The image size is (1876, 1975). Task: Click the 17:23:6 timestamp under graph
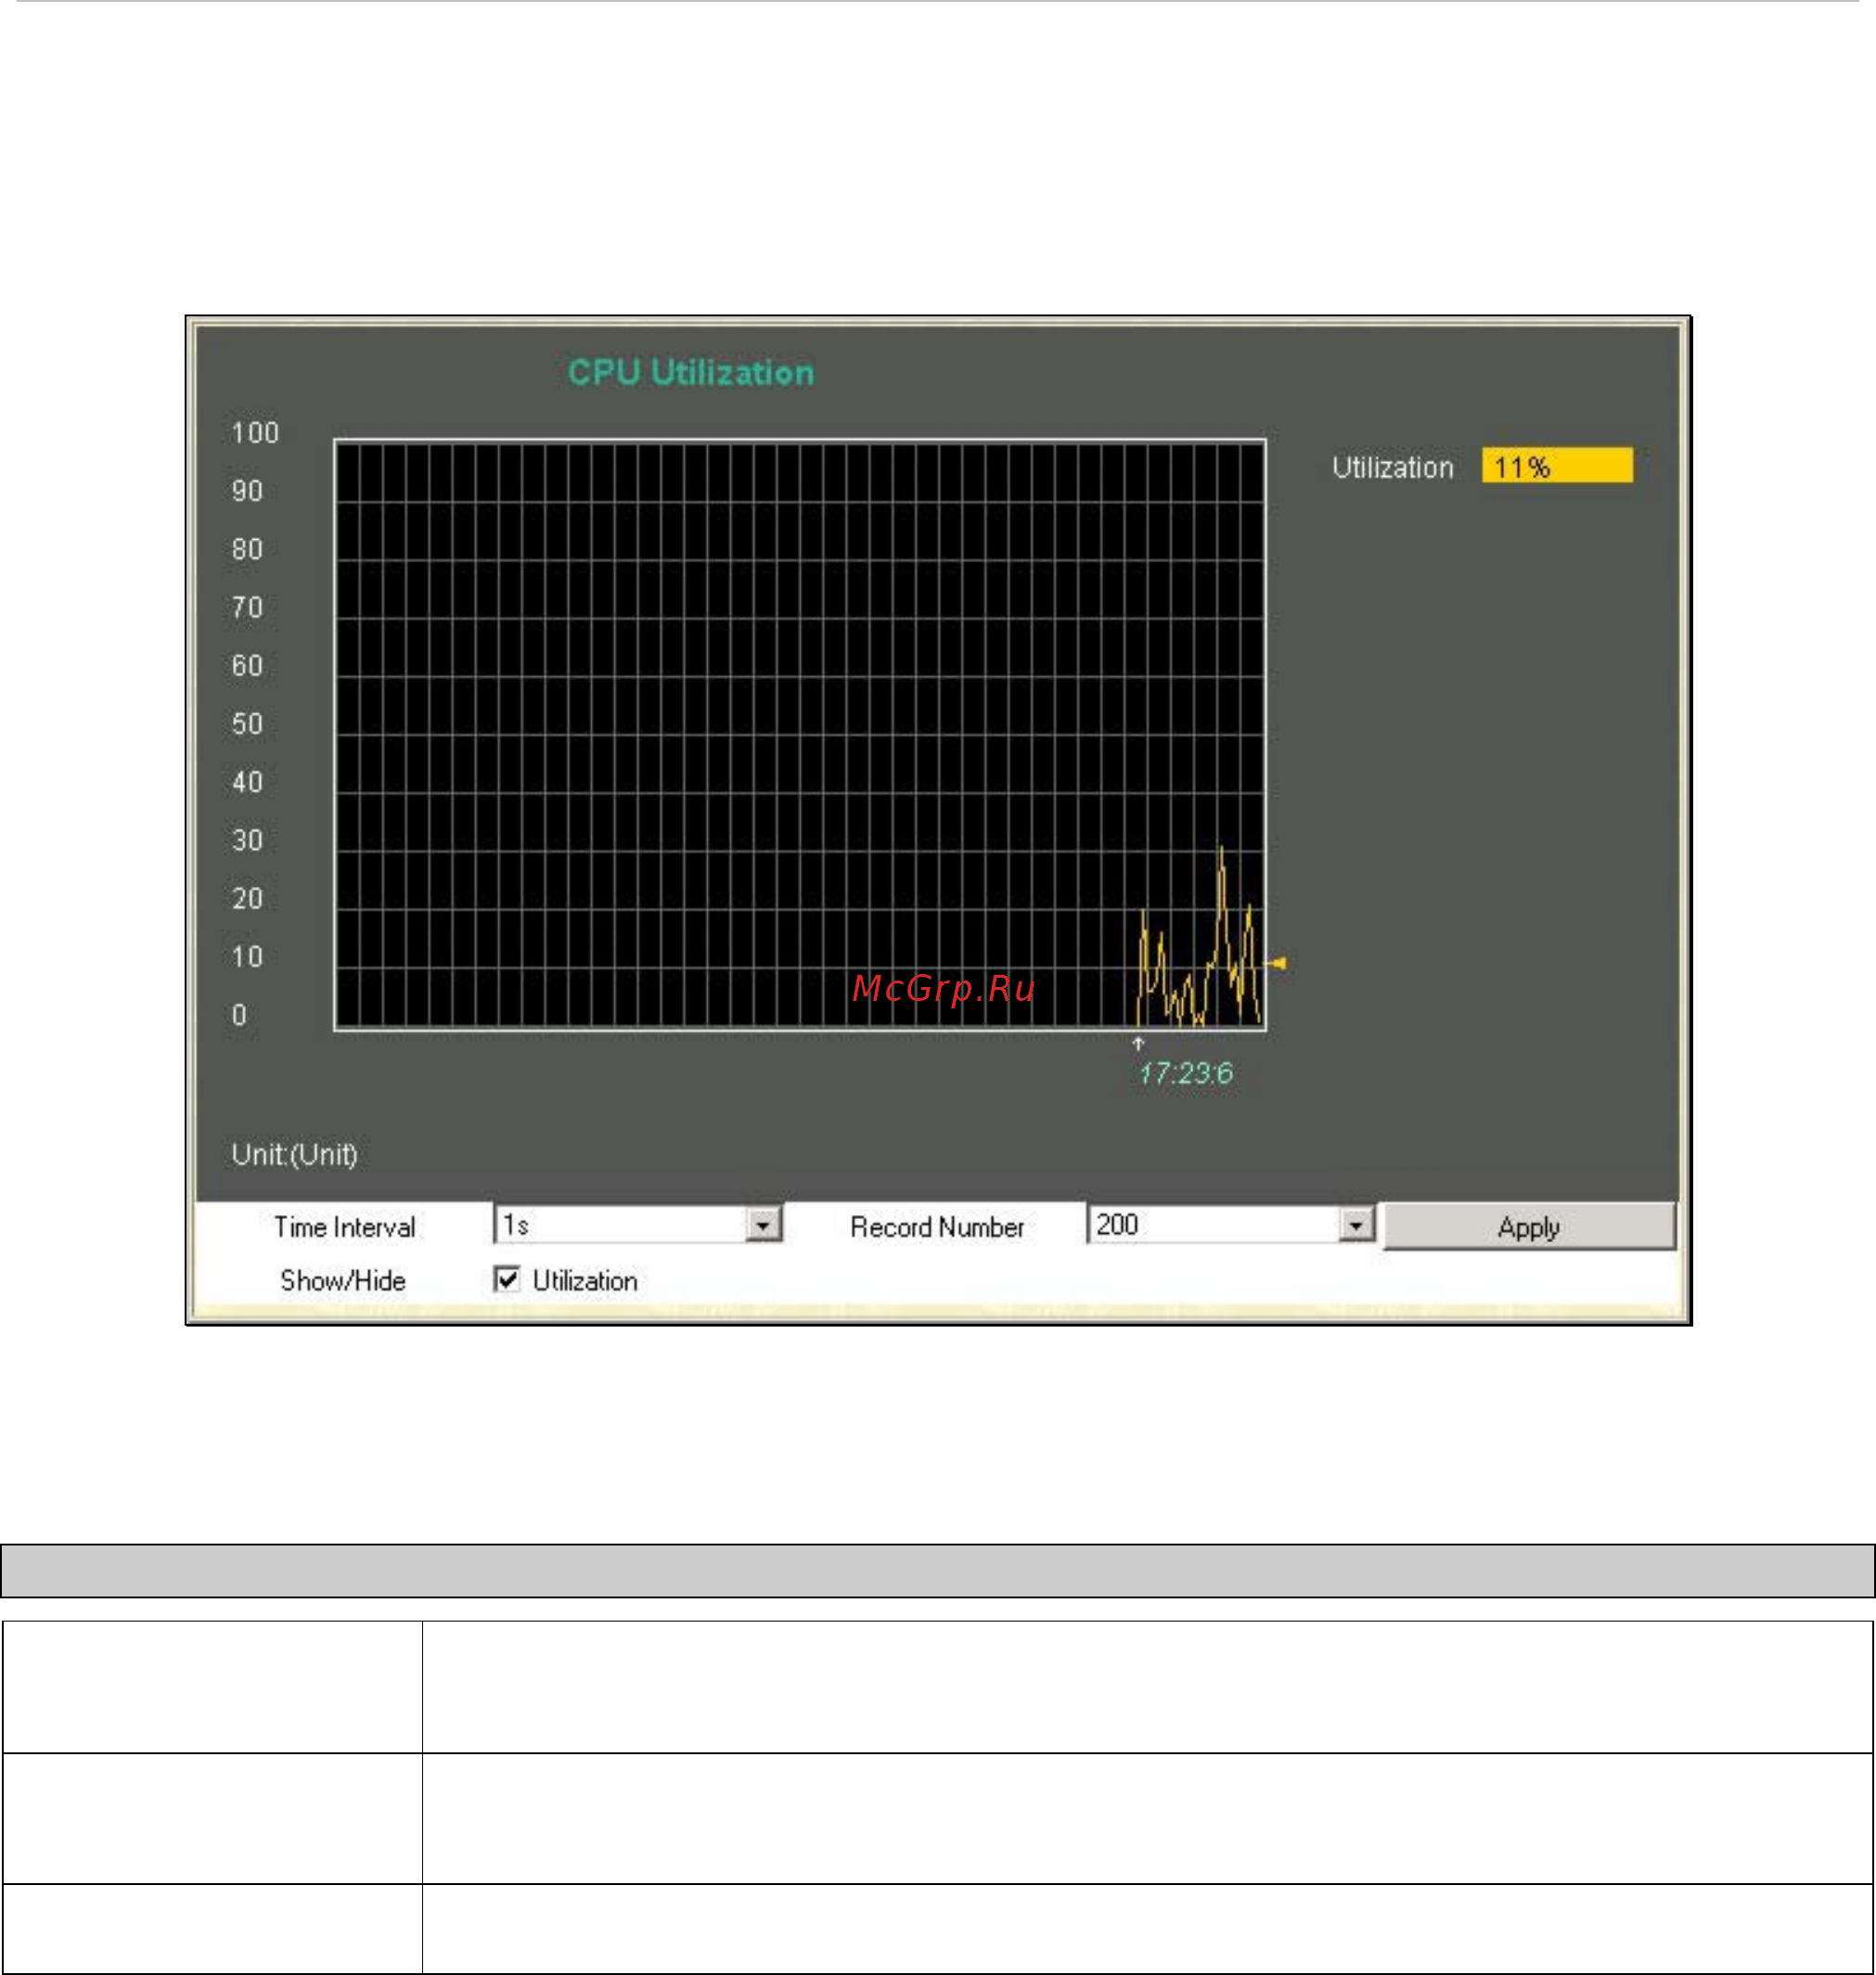coord(1185,1073)
